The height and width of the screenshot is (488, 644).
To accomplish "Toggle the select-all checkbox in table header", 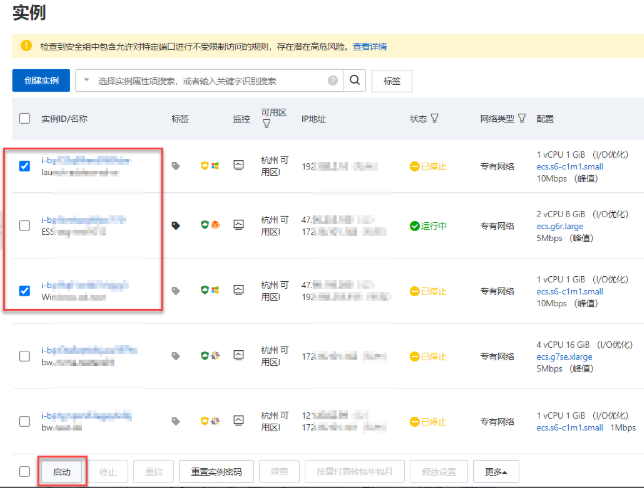I will tap(25, 118).
